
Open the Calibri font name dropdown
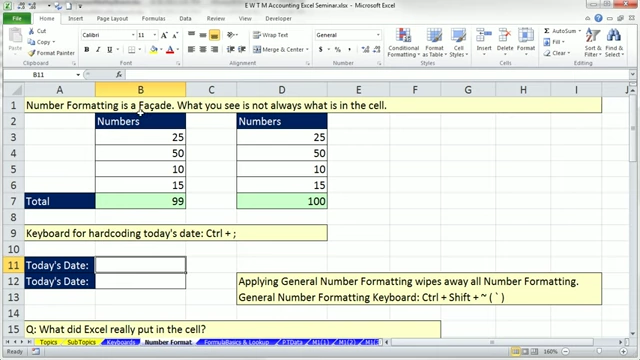point(133,35)
